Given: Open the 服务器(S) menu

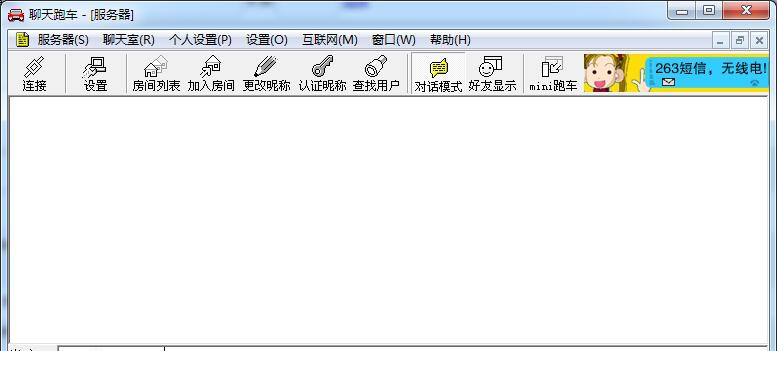Looking at the screenshot, I should pyautogui.click(x=63, y=40).
